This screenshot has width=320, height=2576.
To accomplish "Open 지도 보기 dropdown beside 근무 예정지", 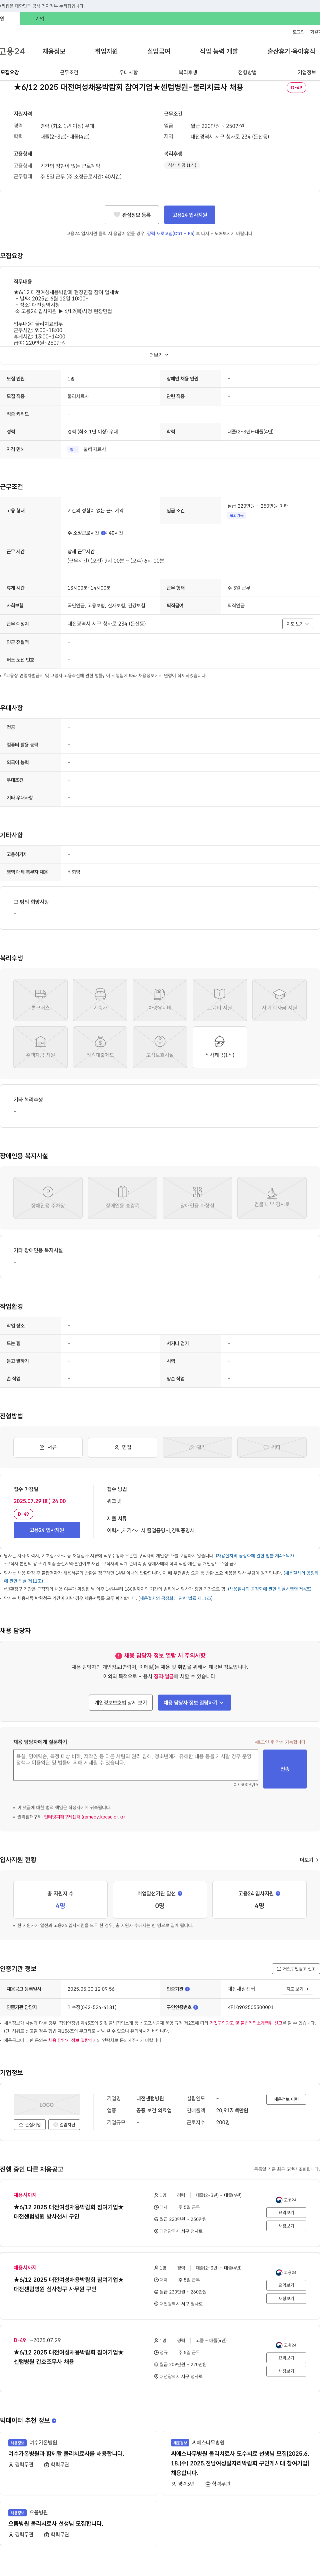I will (x=298, y=624).
